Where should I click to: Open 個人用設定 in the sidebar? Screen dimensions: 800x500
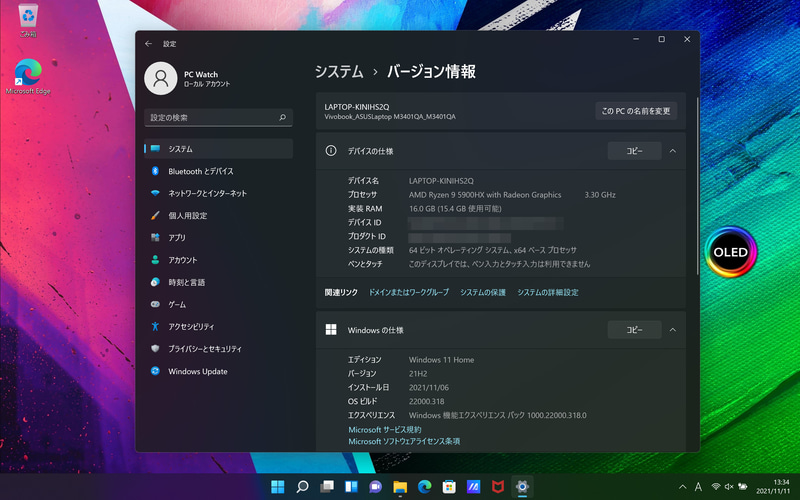[218, 215]
